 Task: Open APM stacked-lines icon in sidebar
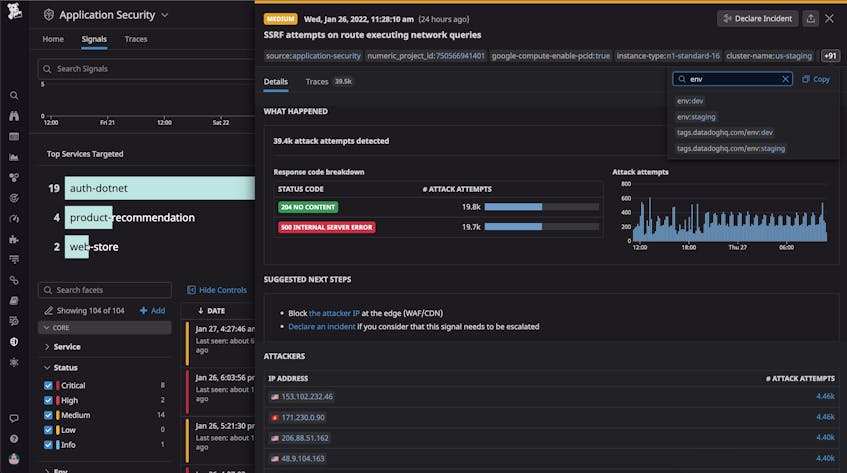click(14, 260)
